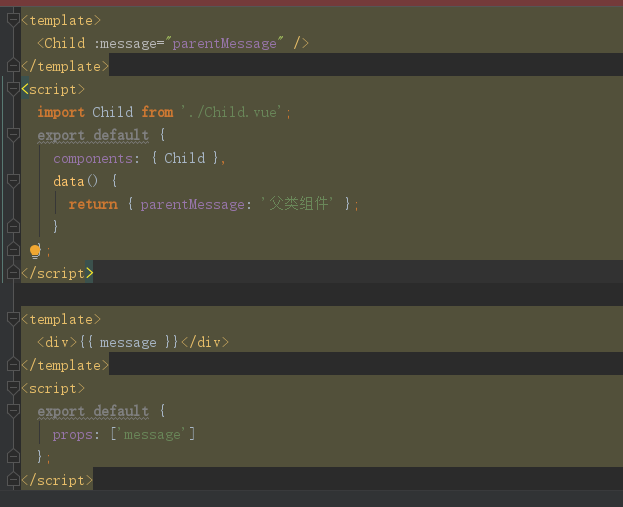Collapse fold marker at data() closing brace
The width and height of the screenshot is (623, 507).
tap(13, 226)
